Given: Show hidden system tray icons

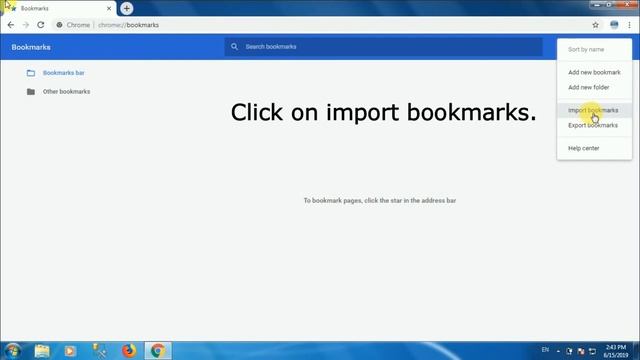Looking at the screenshot, I should click(558, 351).
